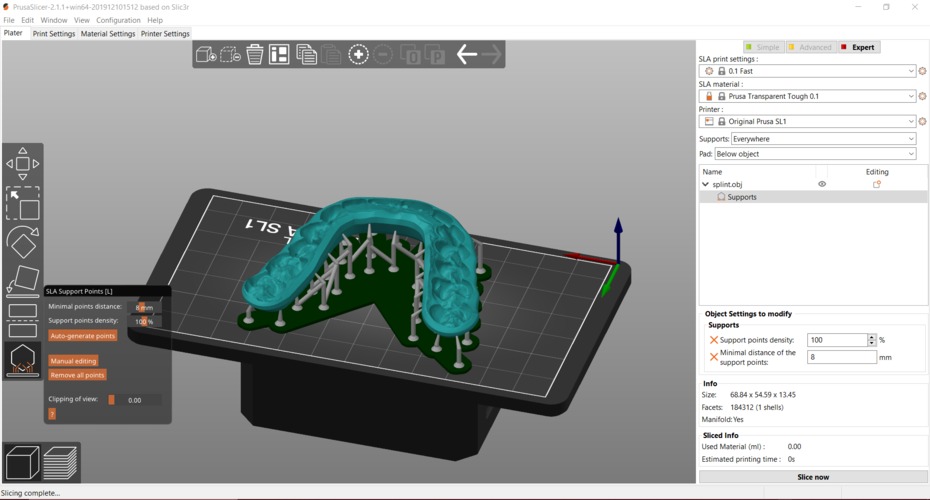The image size is (930, 500).
Task: Open Pad dropdown showing Below object
Action: click(x=815, y=154)
